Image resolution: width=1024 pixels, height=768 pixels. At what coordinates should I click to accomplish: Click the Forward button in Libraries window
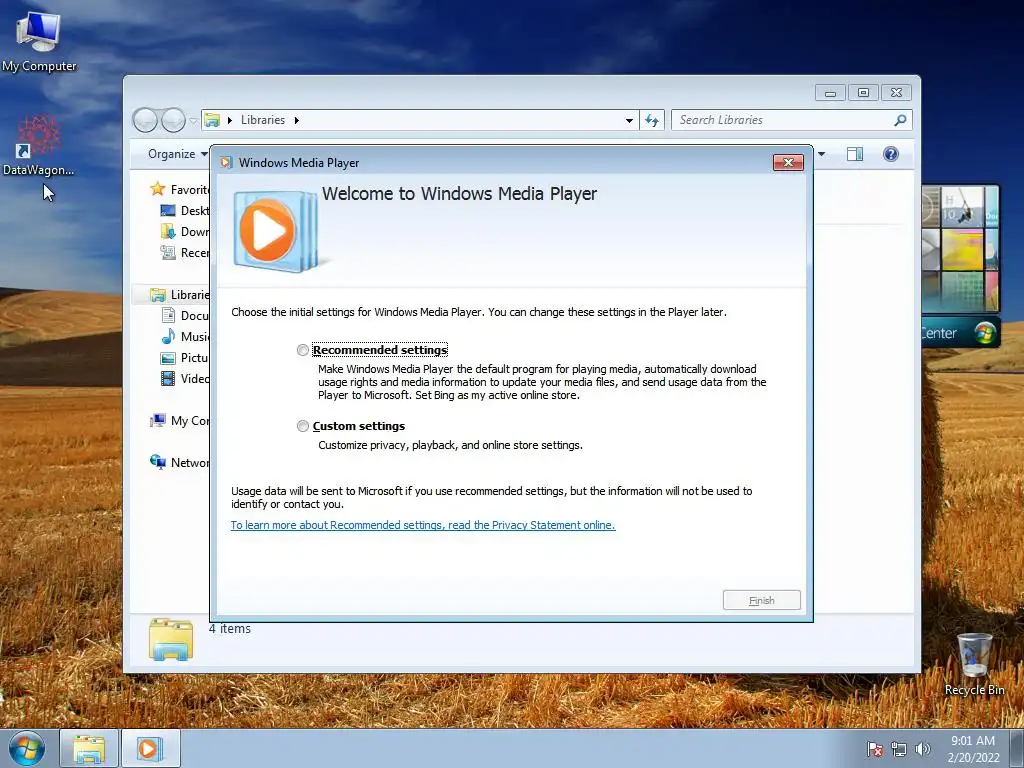pos(173,120)
